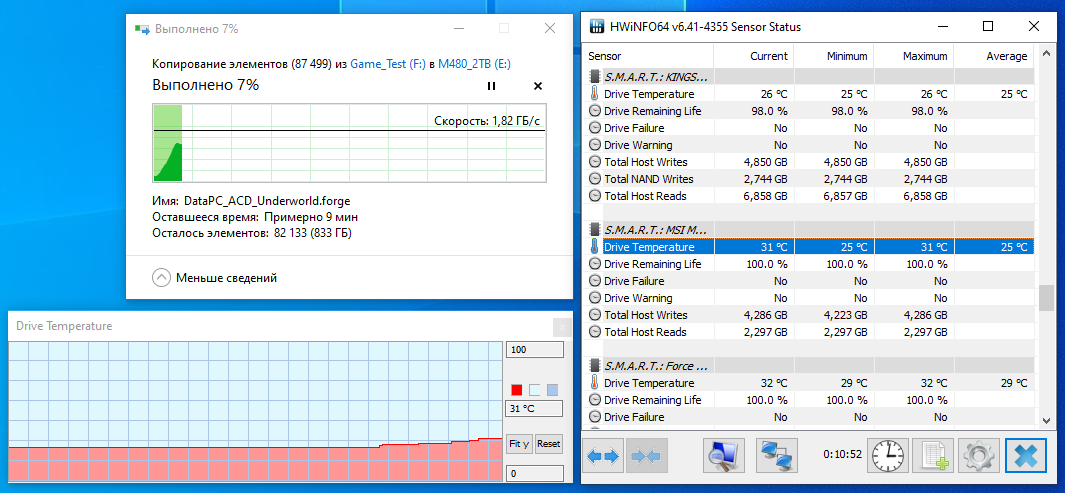This screenshot has height=493, width=1065.
Task: Click the chip icon beside S.M.A.R.T.: KINGS...
Action: pyautogui.click(x=595, y=77)
